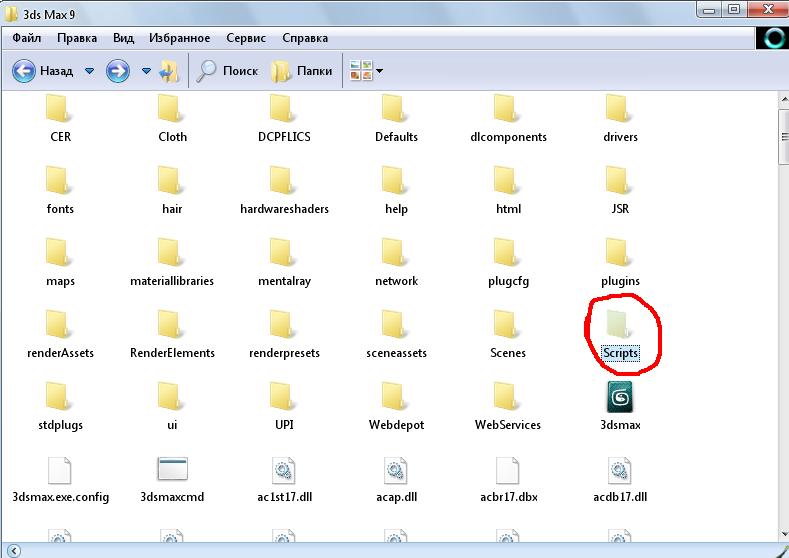
Task: Select the 3dsmaxcmd executable
Action: click(172, 480)
